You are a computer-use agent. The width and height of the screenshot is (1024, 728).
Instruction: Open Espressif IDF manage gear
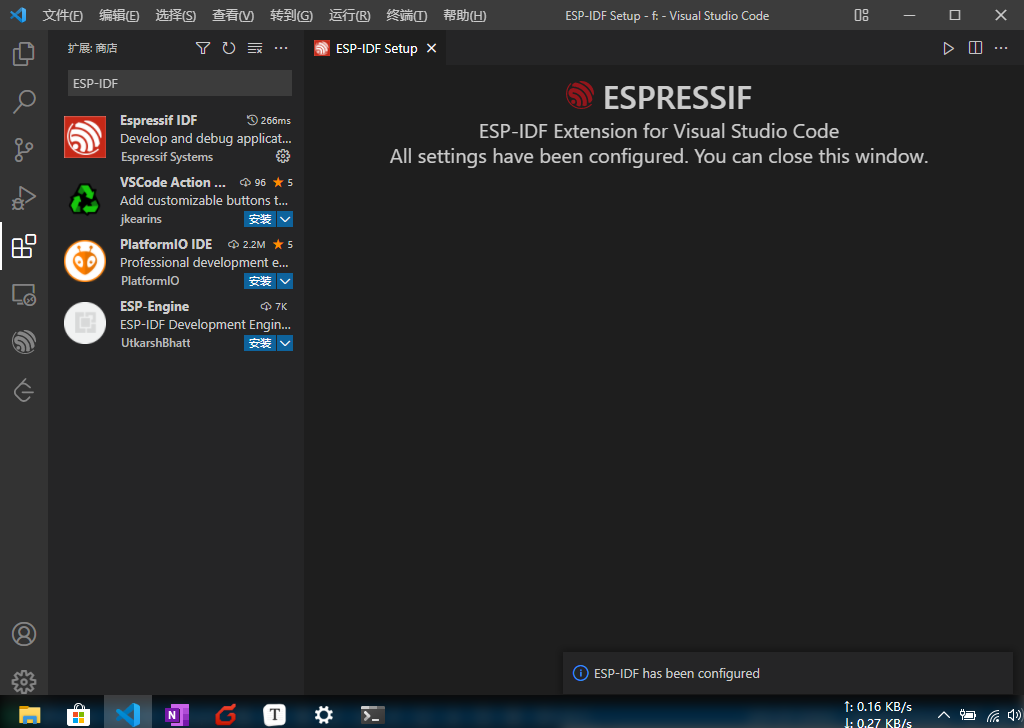(283, 156)
